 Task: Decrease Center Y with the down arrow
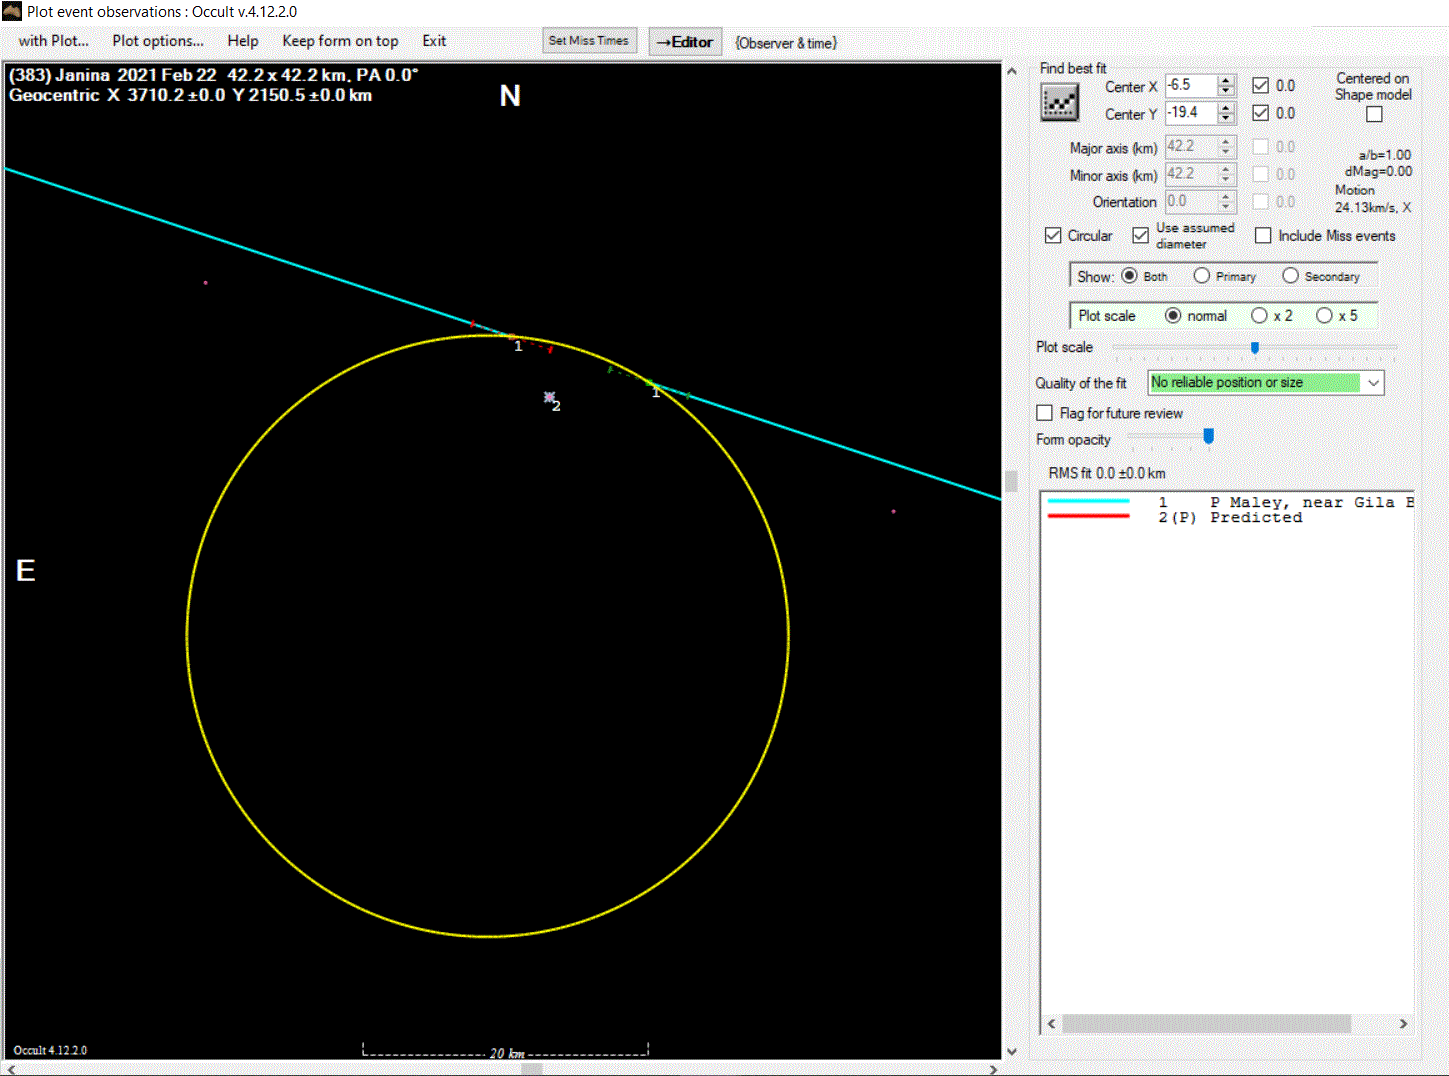click(x=1226, y=119)
